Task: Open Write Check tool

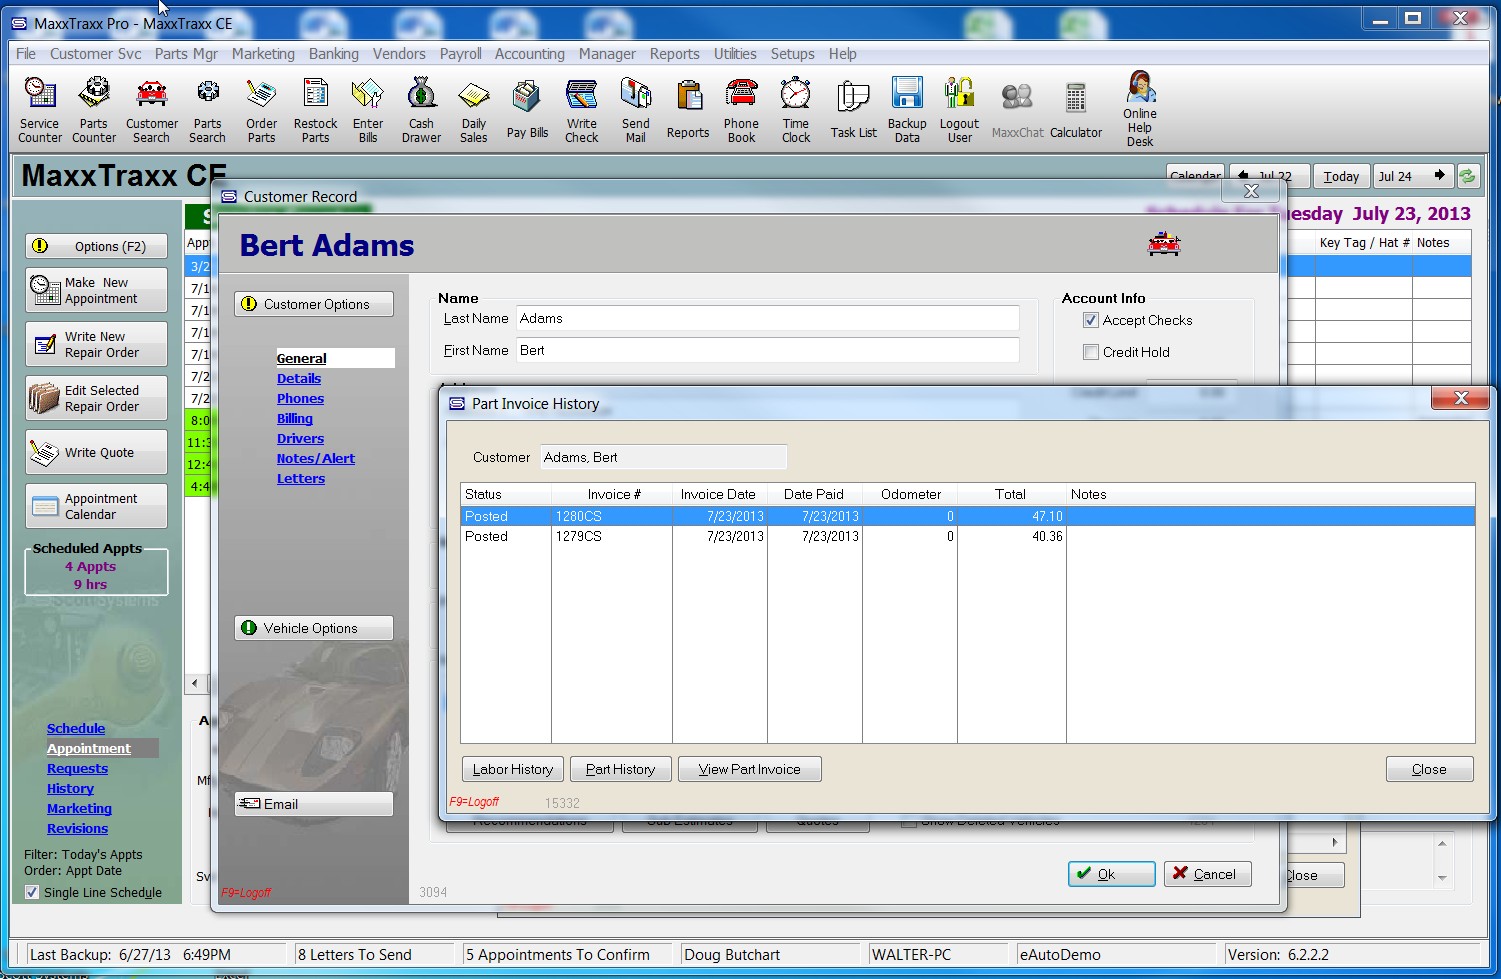Action: click(x=582, y=110)
